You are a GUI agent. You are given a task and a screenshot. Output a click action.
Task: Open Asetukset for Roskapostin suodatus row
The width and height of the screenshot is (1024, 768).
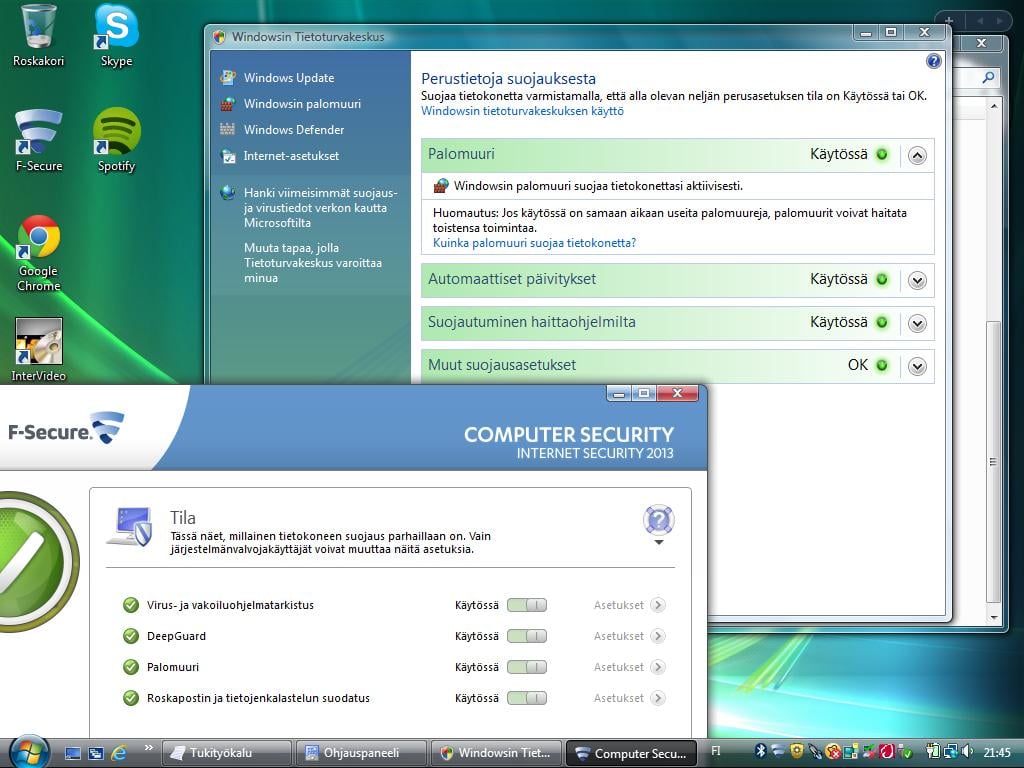coord(629,698)
